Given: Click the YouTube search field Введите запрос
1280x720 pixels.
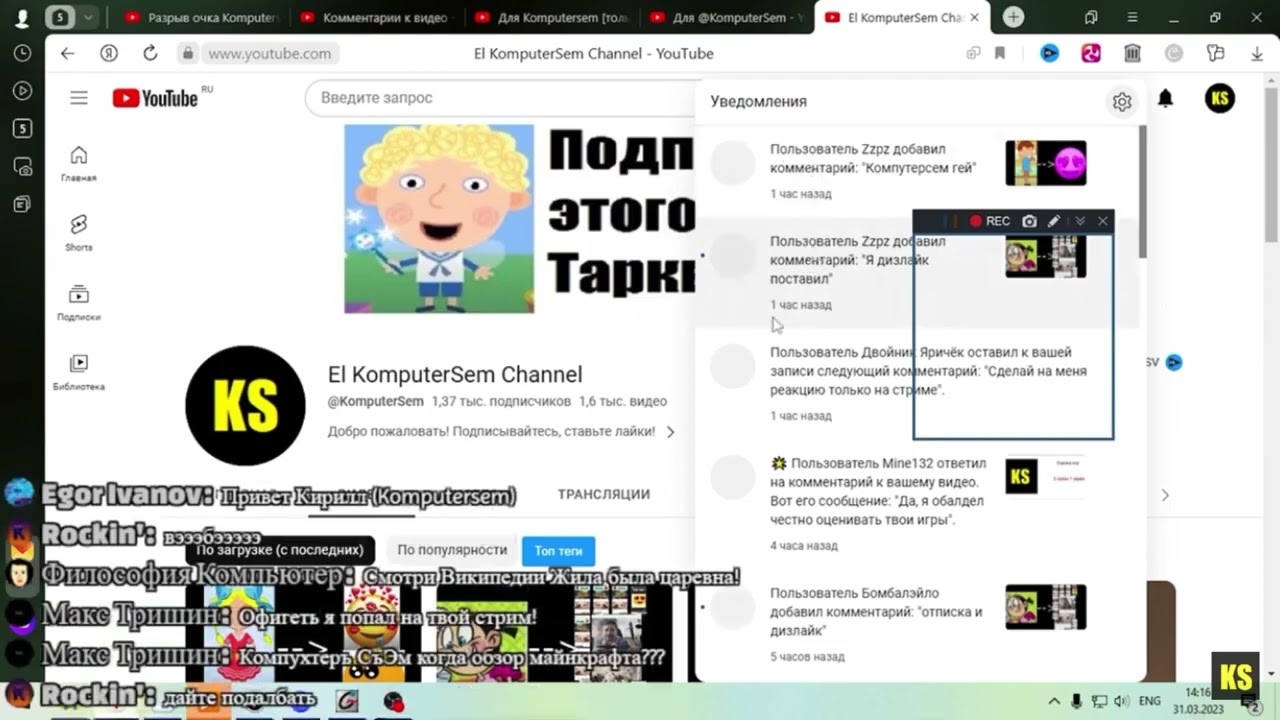Looking at the screenshot, I should pyautogui.click(x=500, y=98).
